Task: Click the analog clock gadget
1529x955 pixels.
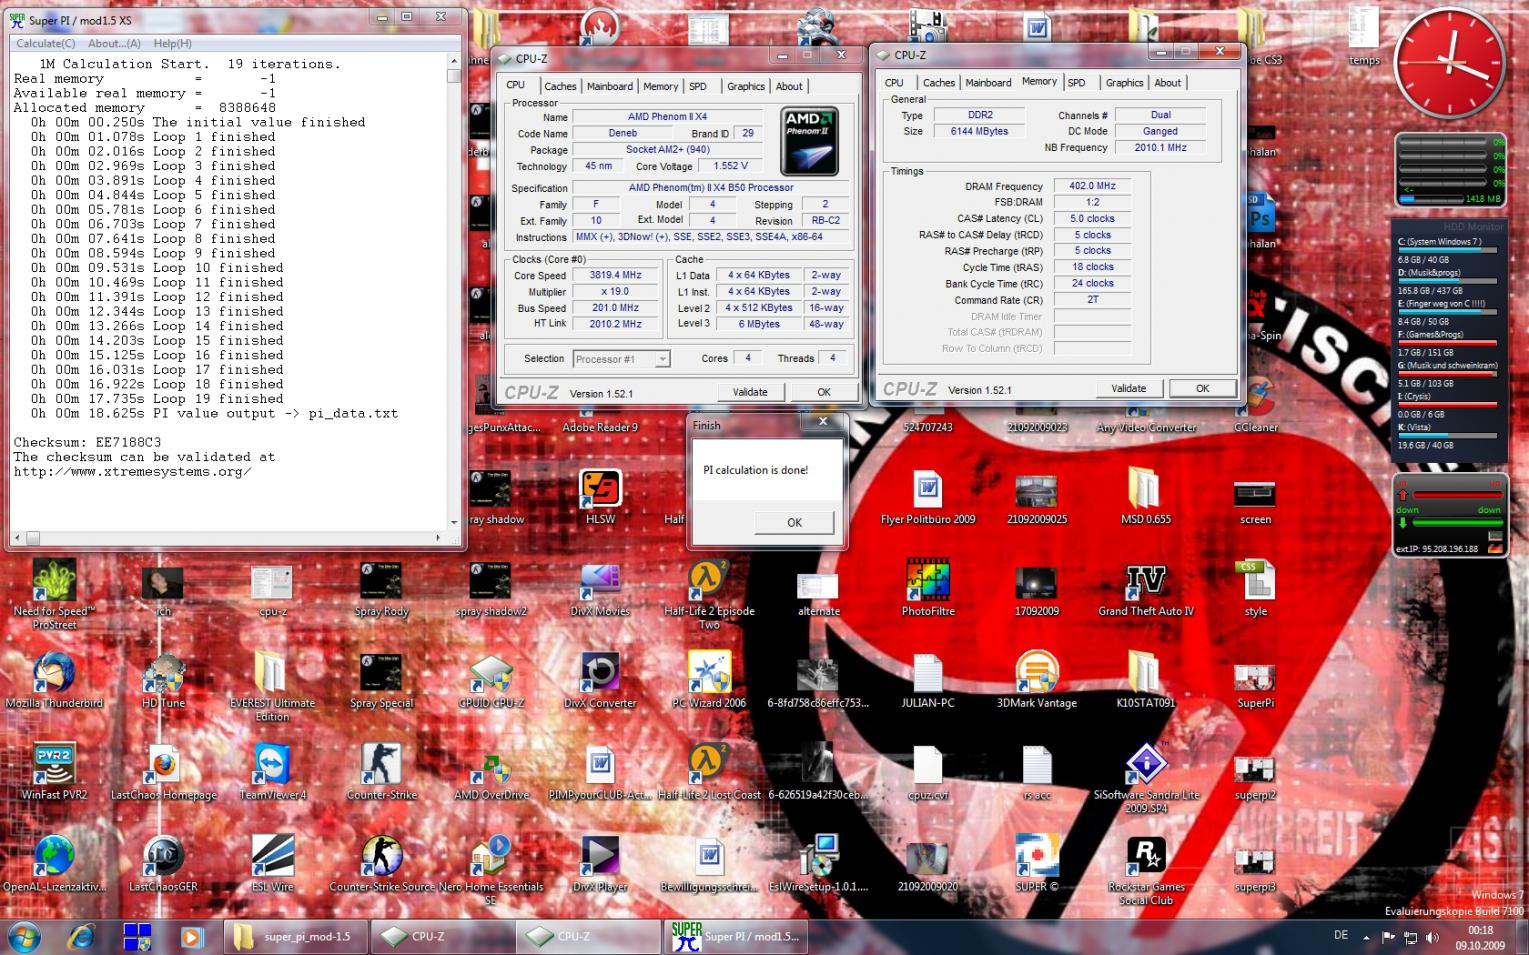Action: pos(1449,65)
